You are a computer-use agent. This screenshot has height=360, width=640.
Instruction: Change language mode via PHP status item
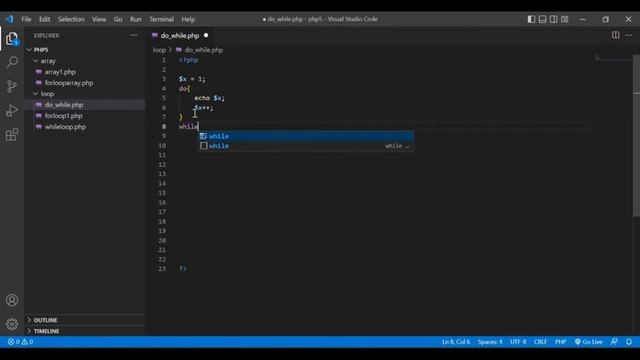coord(560,342)
